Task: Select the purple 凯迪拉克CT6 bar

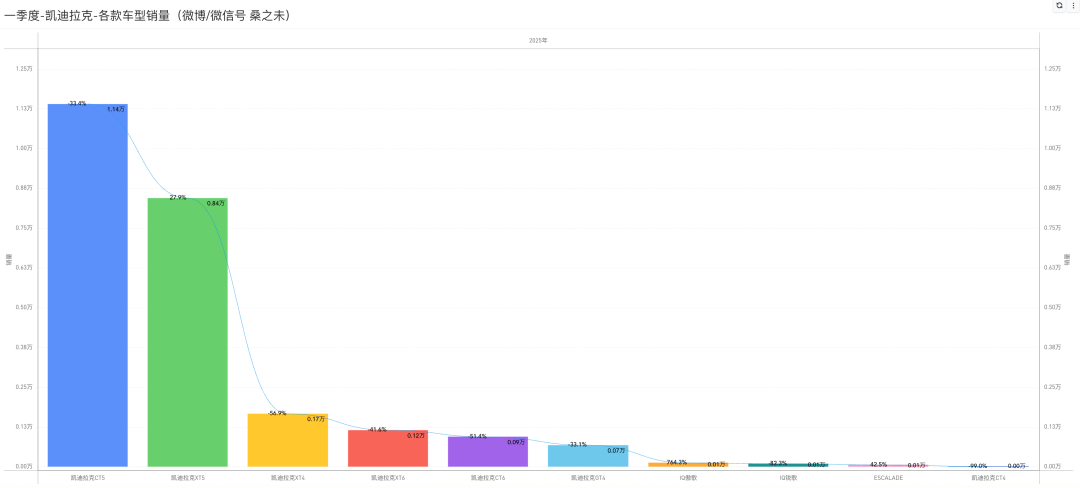Action: tap(488, 452)
